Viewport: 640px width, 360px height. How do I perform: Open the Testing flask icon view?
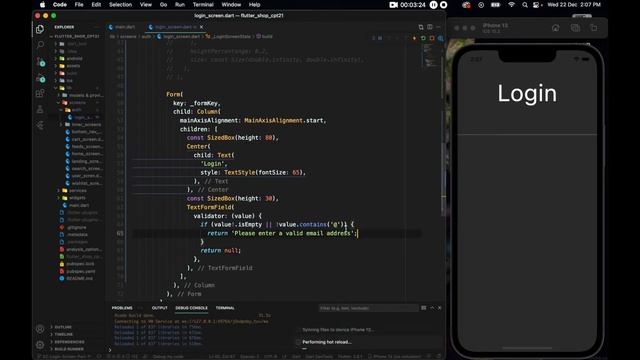coord(40,109)
